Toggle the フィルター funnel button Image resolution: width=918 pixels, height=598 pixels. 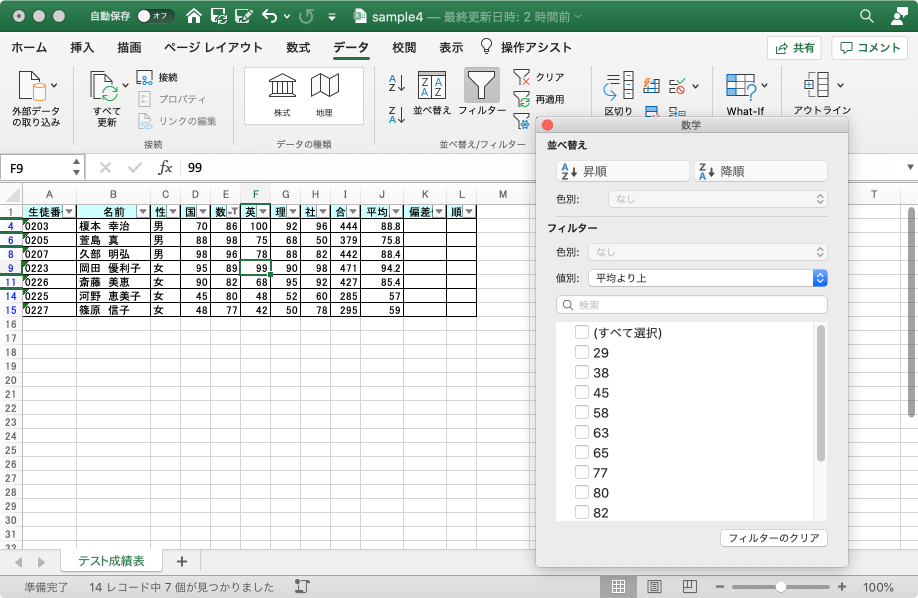click(482, 86)
